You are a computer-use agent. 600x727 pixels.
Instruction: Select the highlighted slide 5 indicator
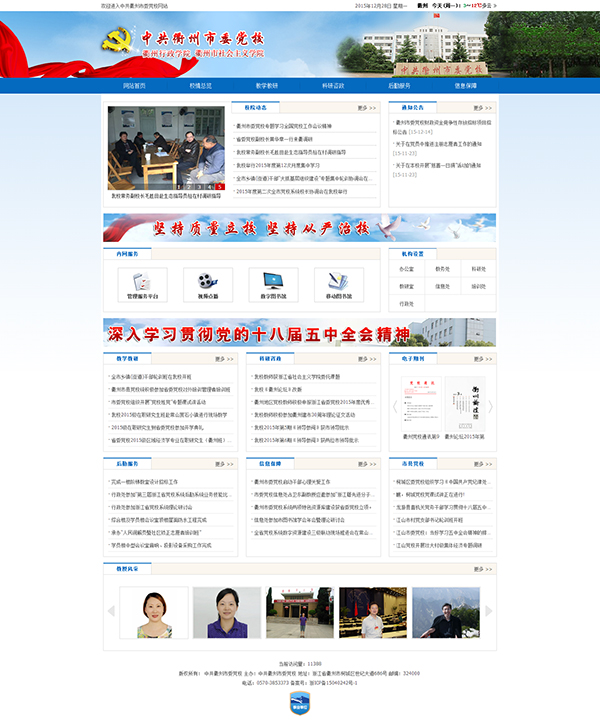pos(220,187)
